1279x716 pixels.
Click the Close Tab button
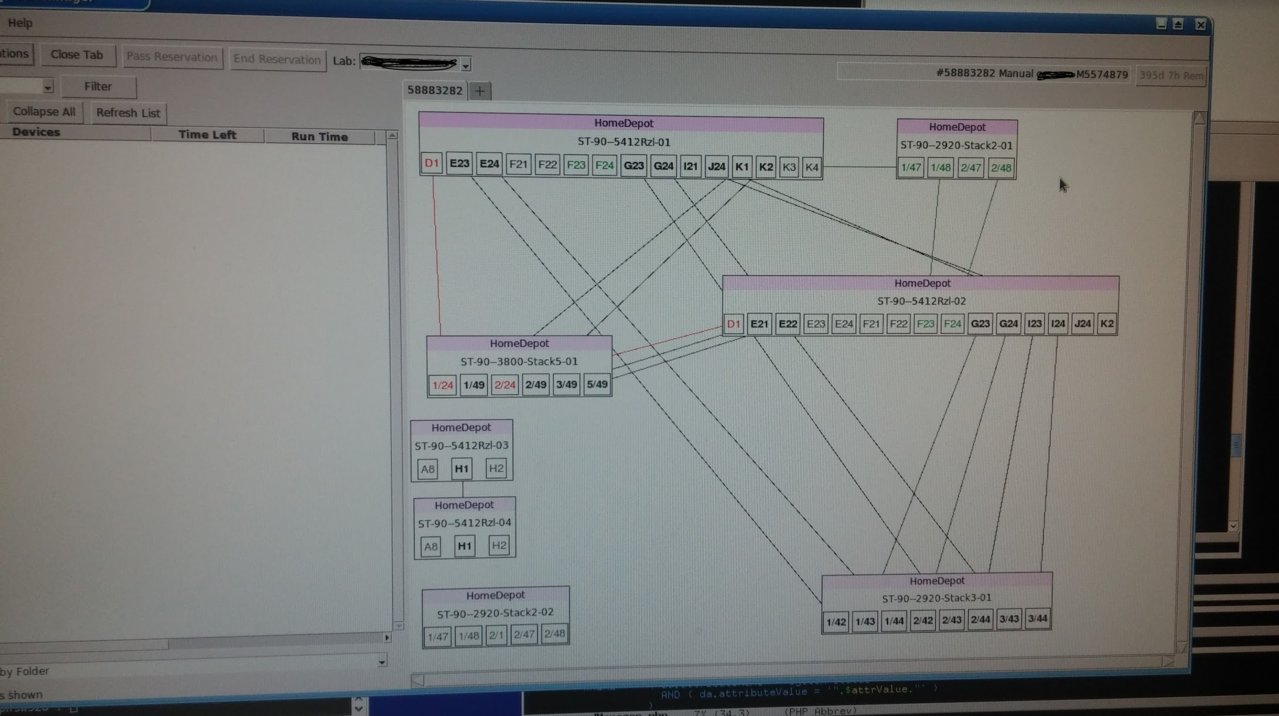point(77,56)
